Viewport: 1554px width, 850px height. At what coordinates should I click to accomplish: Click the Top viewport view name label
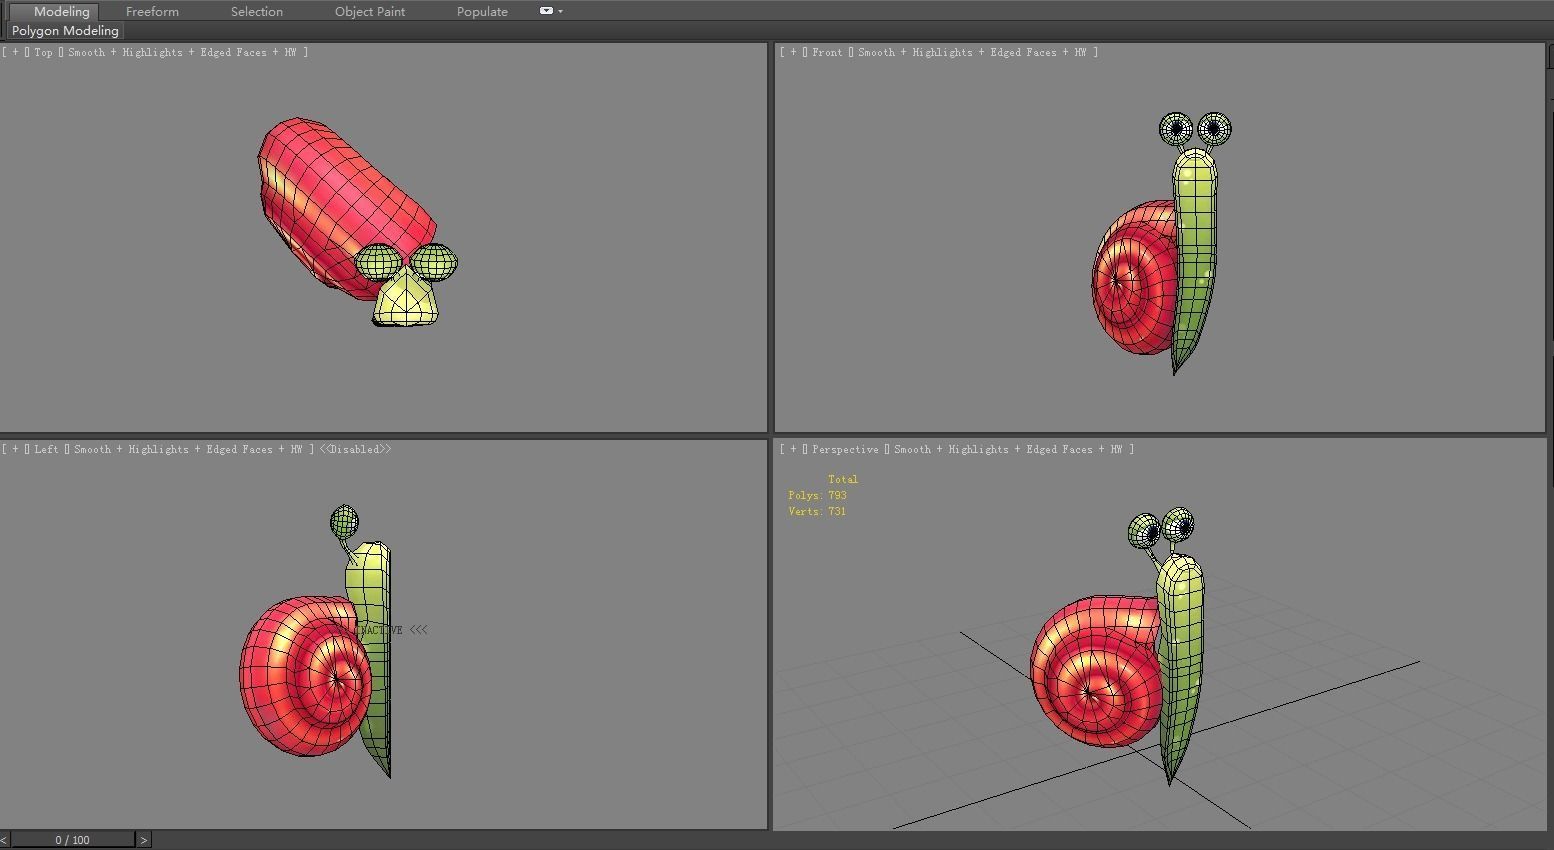click(x=43, y=52)
